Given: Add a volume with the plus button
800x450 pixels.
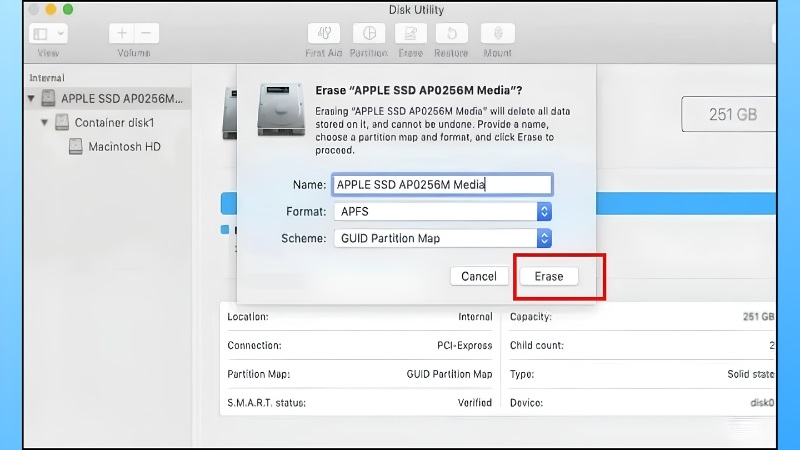Looking at the screenshot, I should coord(121,34).
